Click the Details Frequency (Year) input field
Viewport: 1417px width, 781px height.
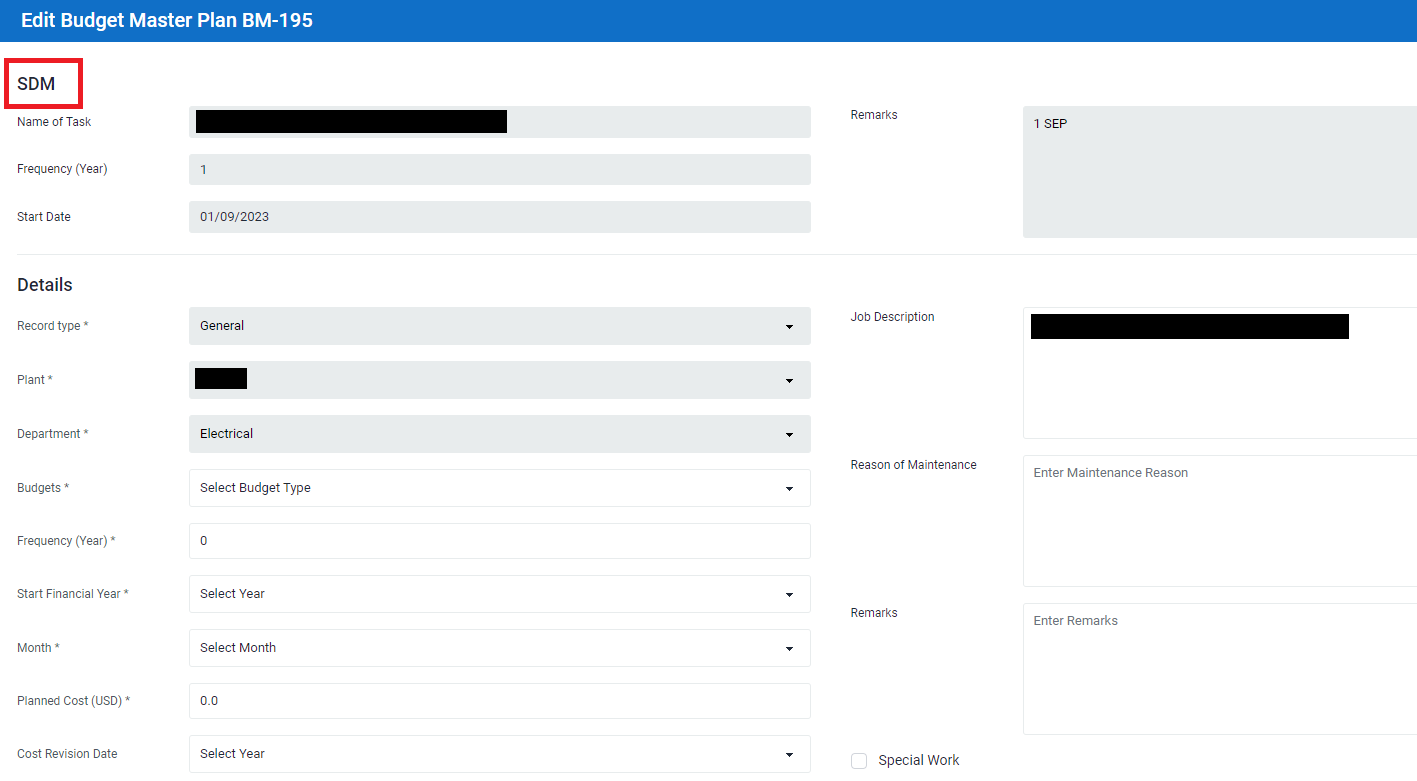[499, 541]
